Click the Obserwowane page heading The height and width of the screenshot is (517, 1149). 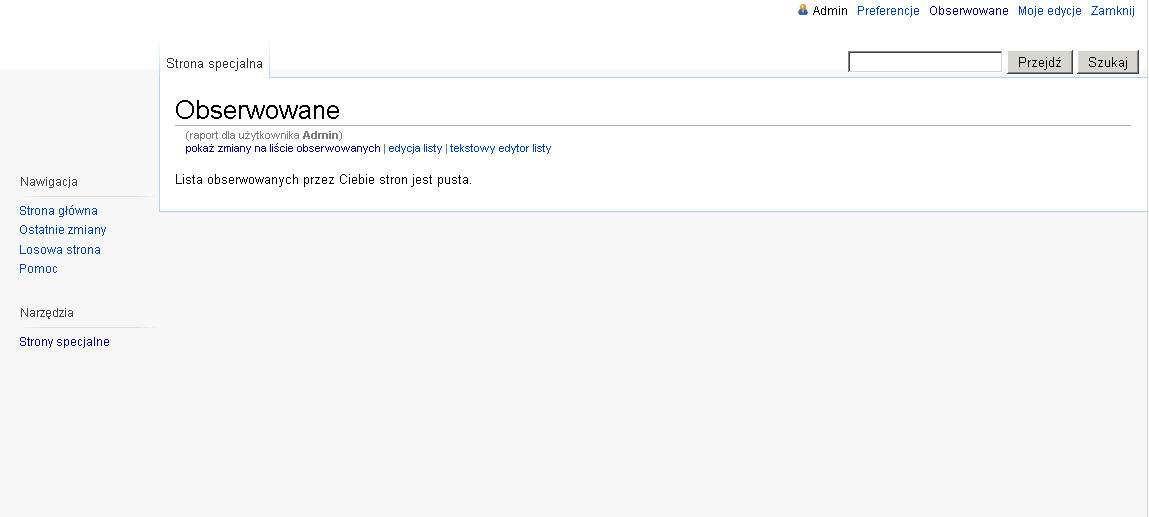(x=257, y=110)
